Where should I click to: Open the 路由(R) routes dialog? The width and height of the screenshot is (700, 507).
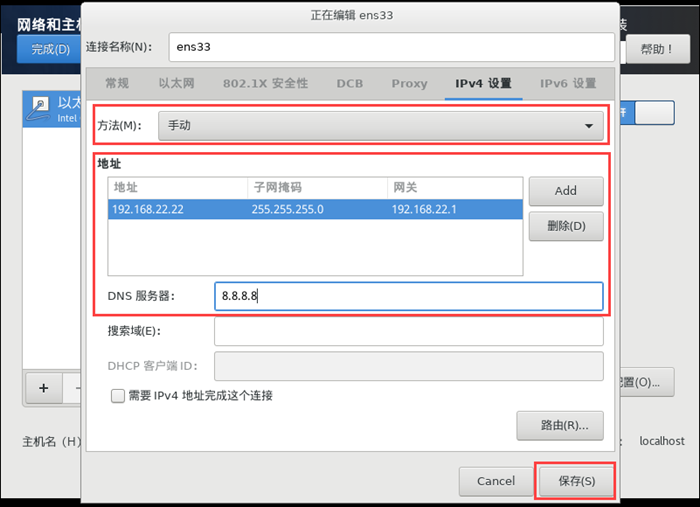[x=559, y=425]
